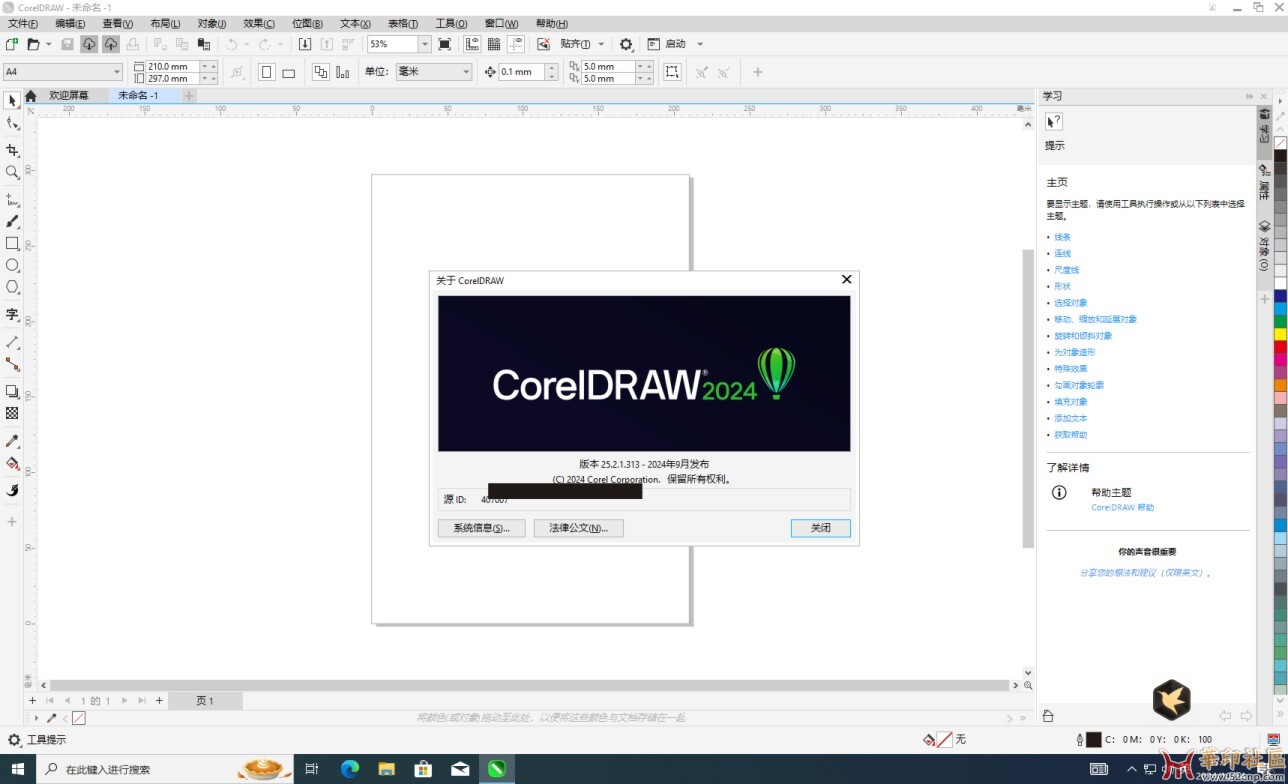Viewport: 1288px width, 784px height.
Task: Select the Ellipse tool
Action: click(x=12, y=265)
